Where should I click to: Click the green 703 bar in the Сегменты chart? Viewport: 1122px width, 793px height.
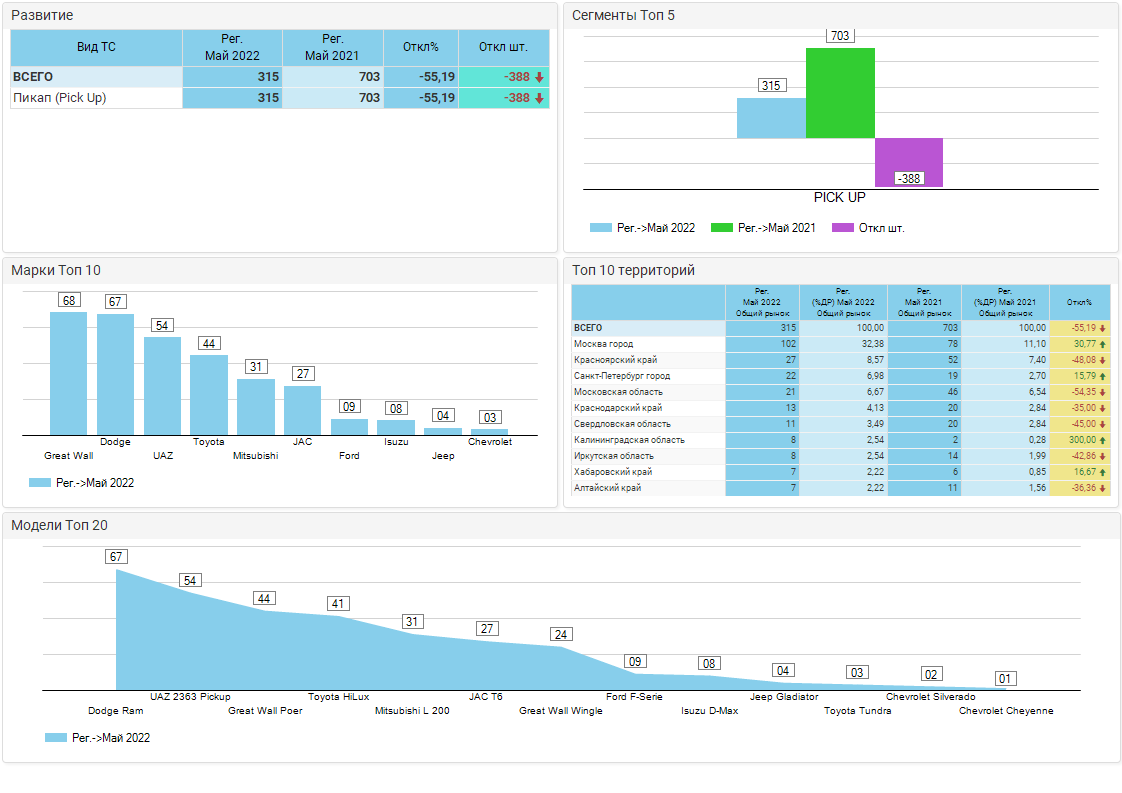point(840,92)
